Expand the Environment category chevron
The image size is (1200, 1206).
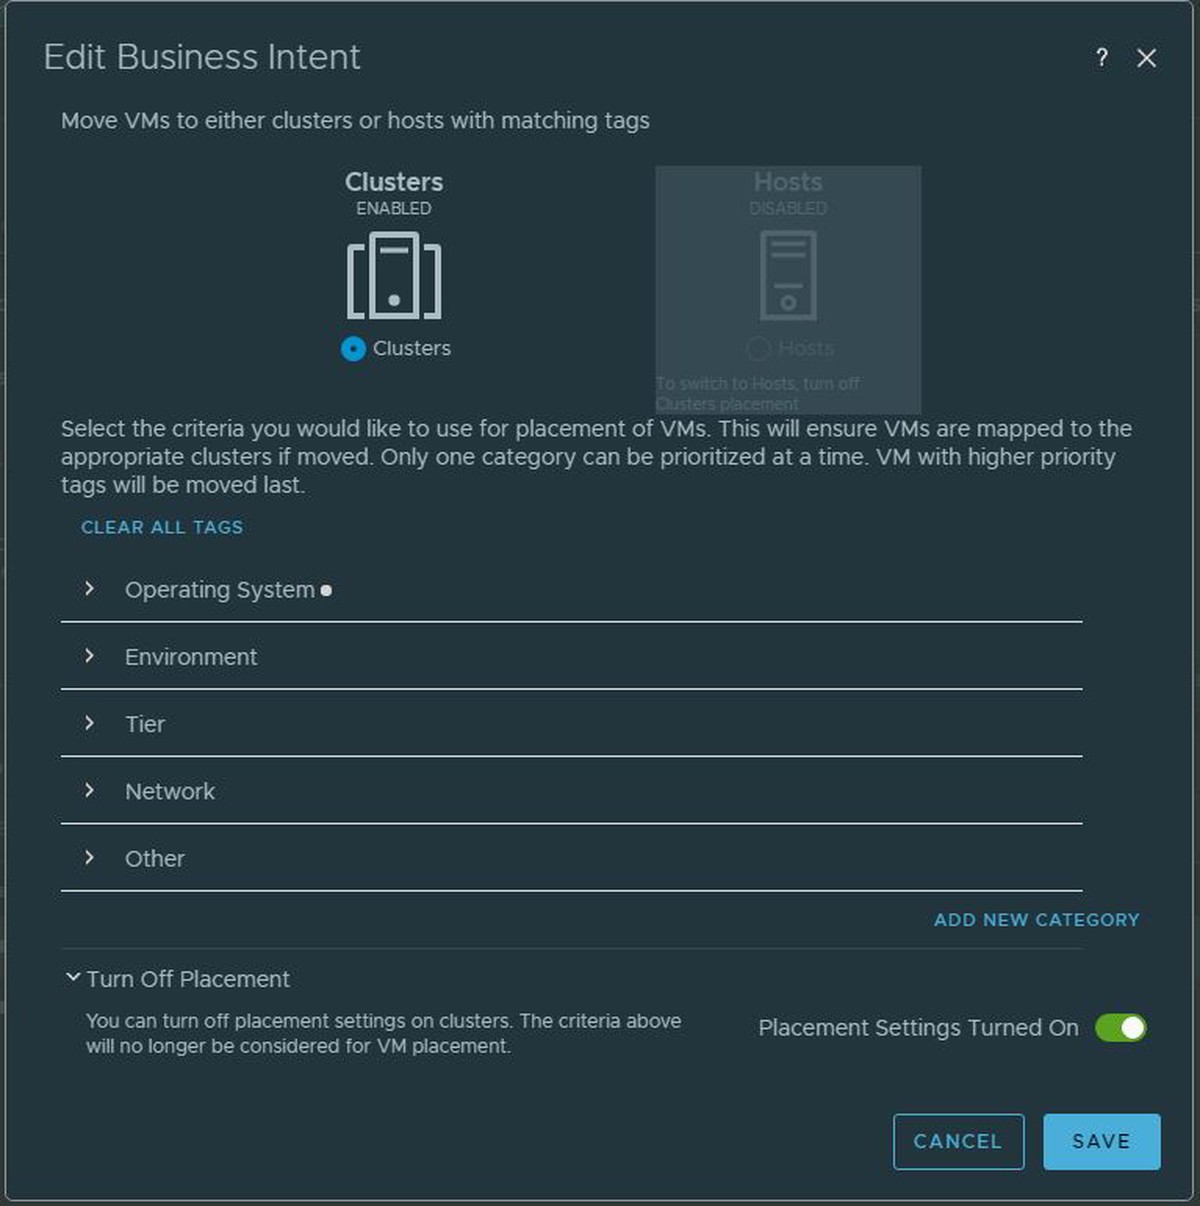89,656
